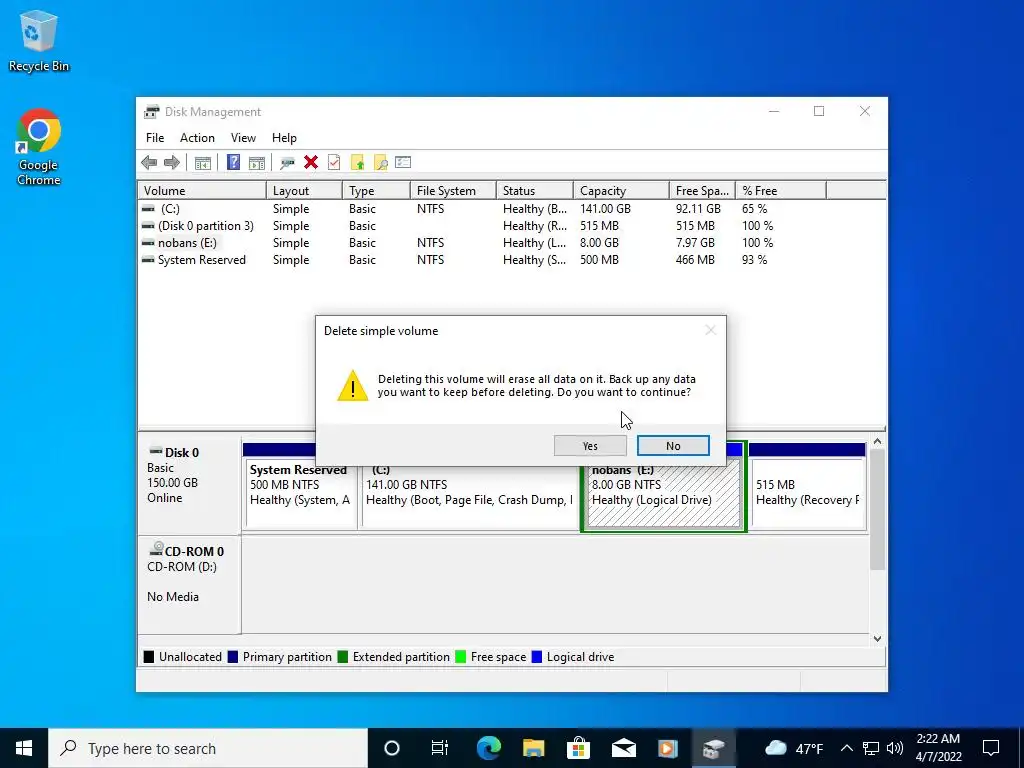Image resolution: width=1024 pixels, height=768 pixels.
Task: Click the Disk Management title bar icon
Action: (x=152, y=112)
